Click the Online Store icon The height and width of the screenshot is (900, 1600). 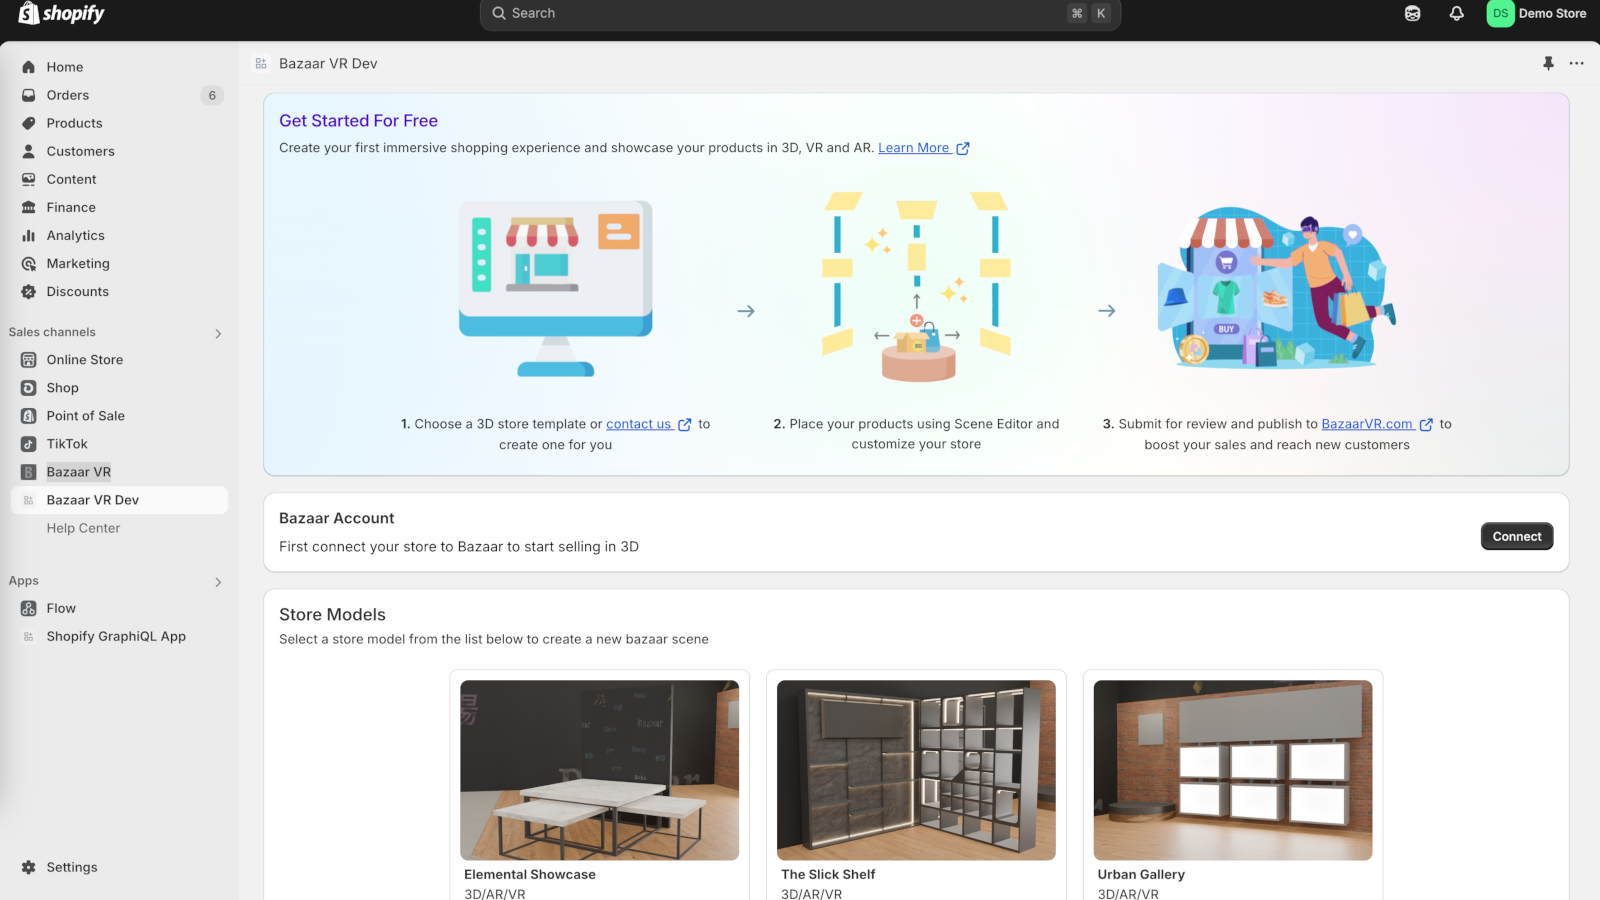[x=29, y=360]
